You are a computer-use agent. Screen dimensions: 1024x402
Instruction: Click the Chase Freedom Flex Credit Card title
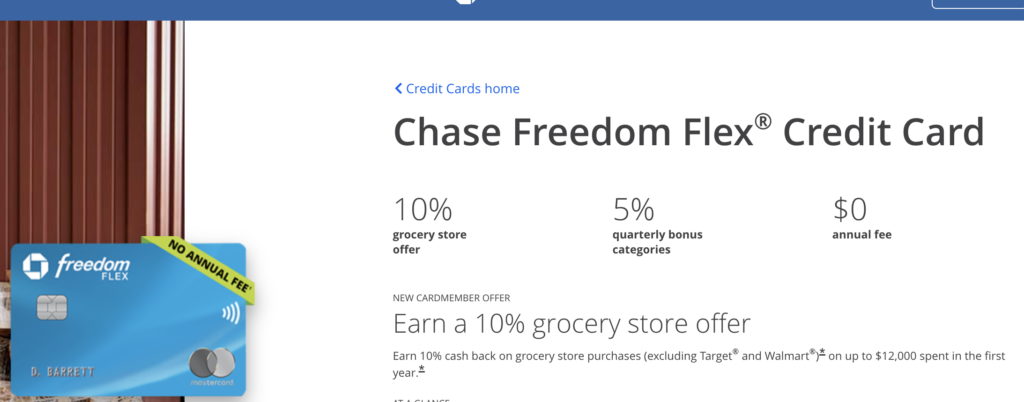688,133
